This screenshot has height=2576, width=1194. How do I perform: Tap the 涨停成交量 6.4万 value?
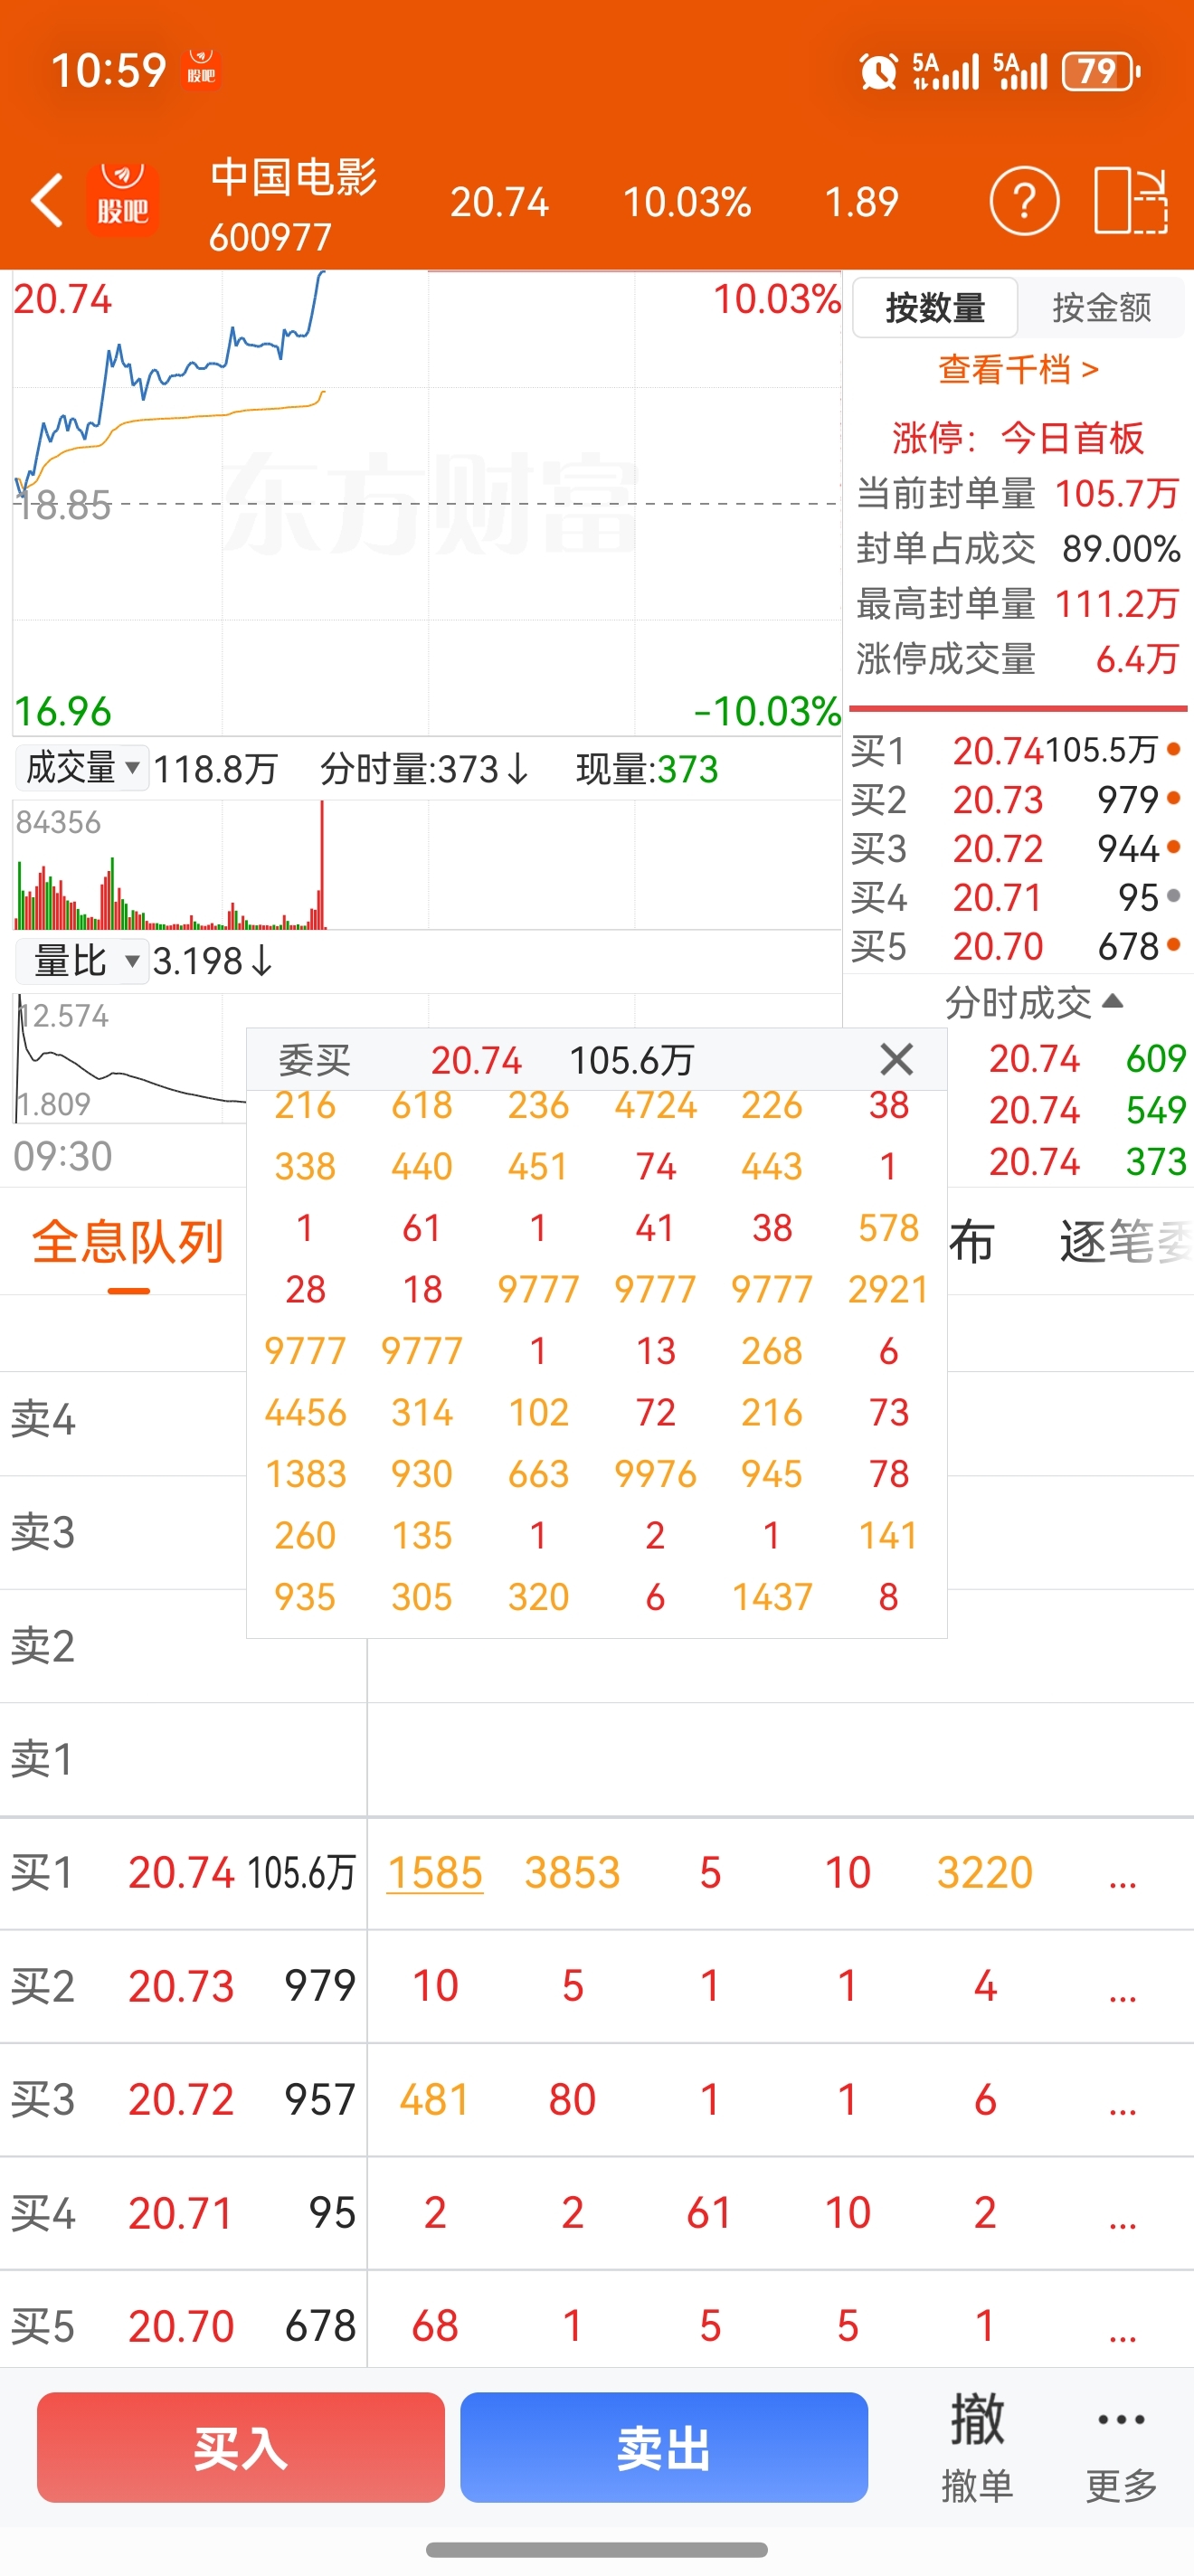1137,658
